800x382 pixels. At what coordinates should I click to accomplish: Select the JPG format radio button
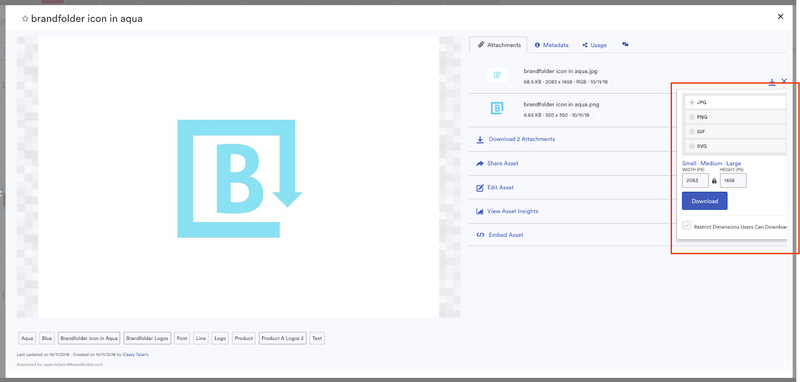tap(692, 103)
